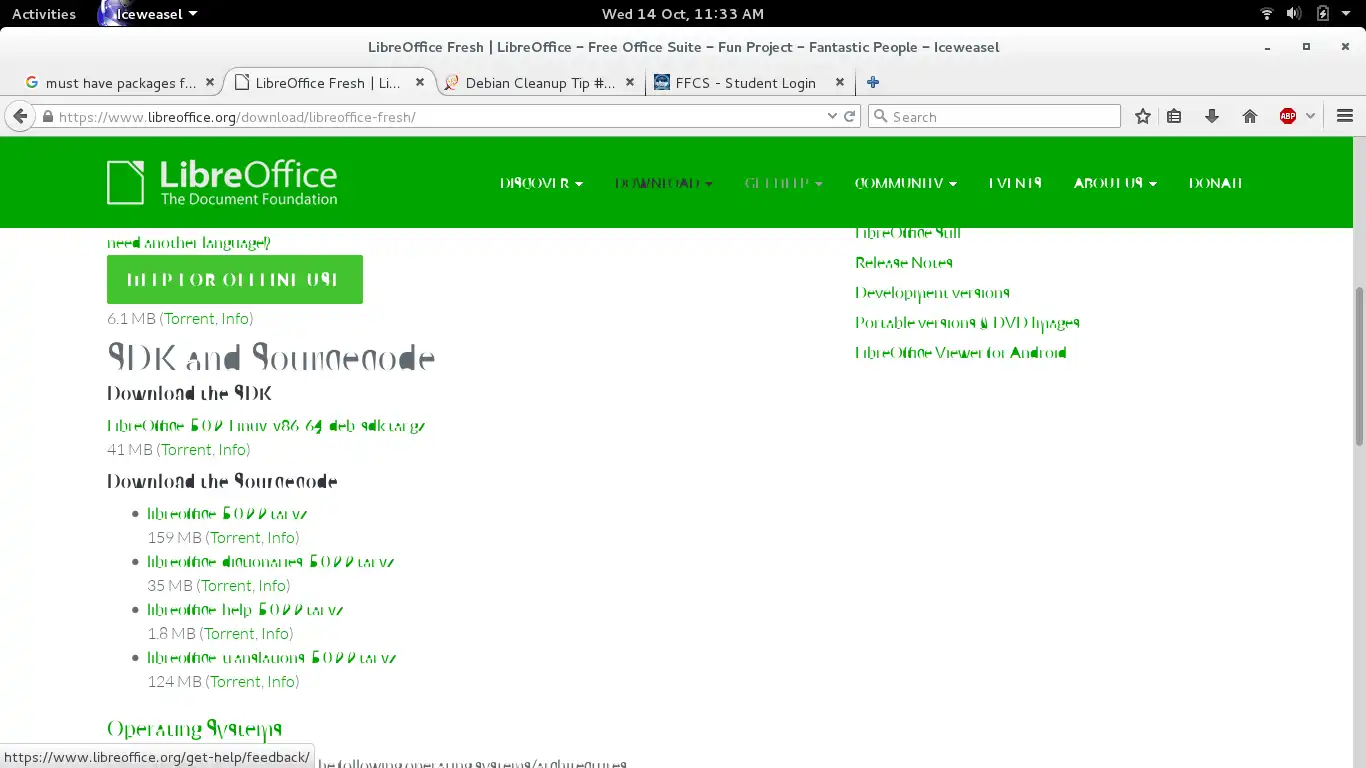Expand the system menu arrow in top bar
Image resolution: width=1366 pixels, height=768 pixels.
tap(1347, 14)
